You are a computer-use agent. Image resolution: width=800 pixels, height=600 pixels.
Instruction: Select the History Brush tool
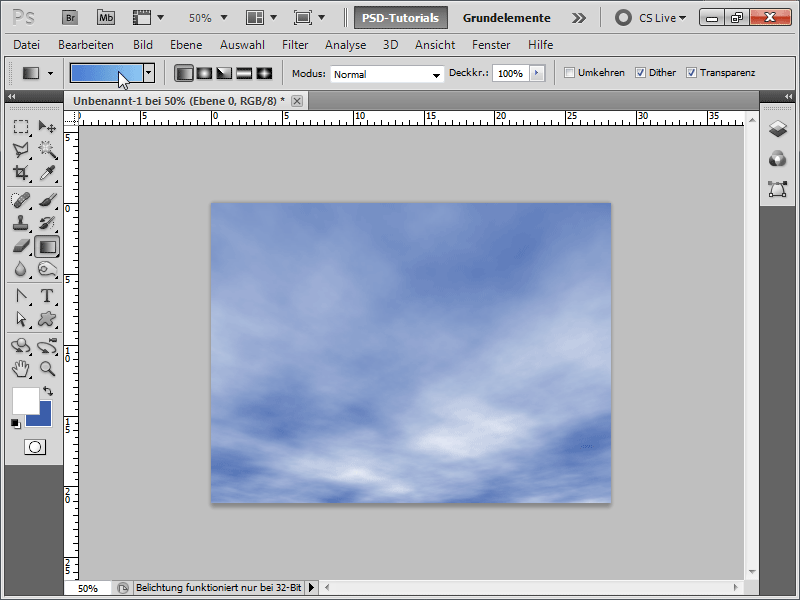pyautogui.click(x=47, y=223)
